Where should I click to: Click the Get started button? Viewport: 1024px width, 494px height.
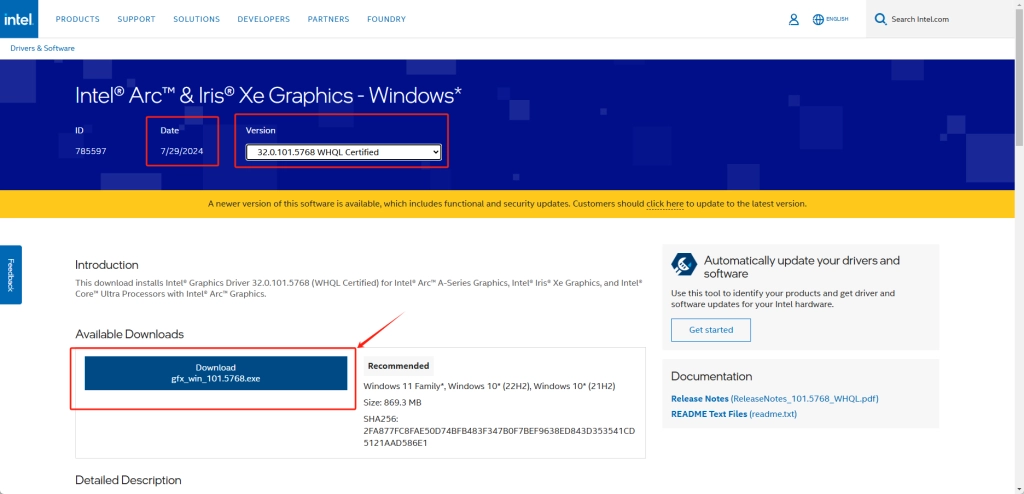tap(711, 330)
